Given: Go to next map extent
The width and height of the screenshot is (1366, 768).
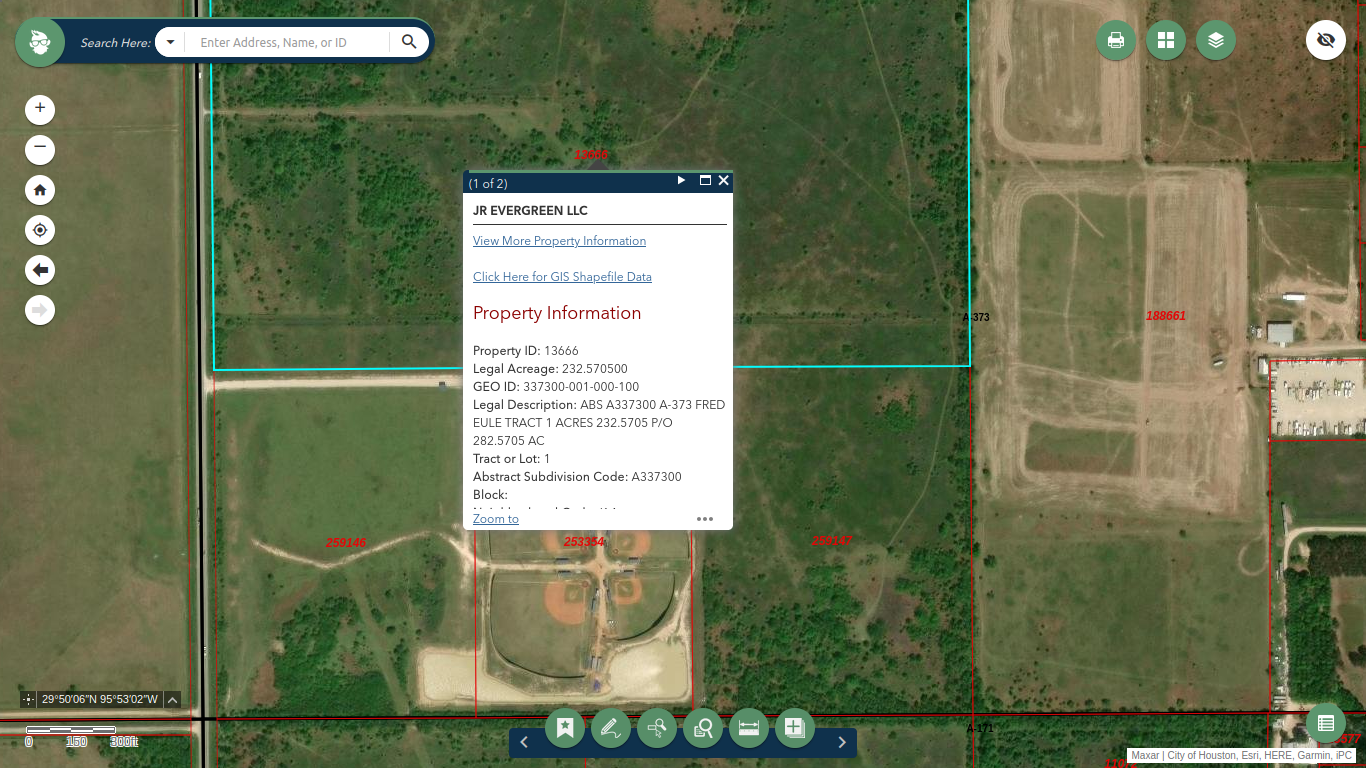Looking at the screenshot, I should point(40,310).
